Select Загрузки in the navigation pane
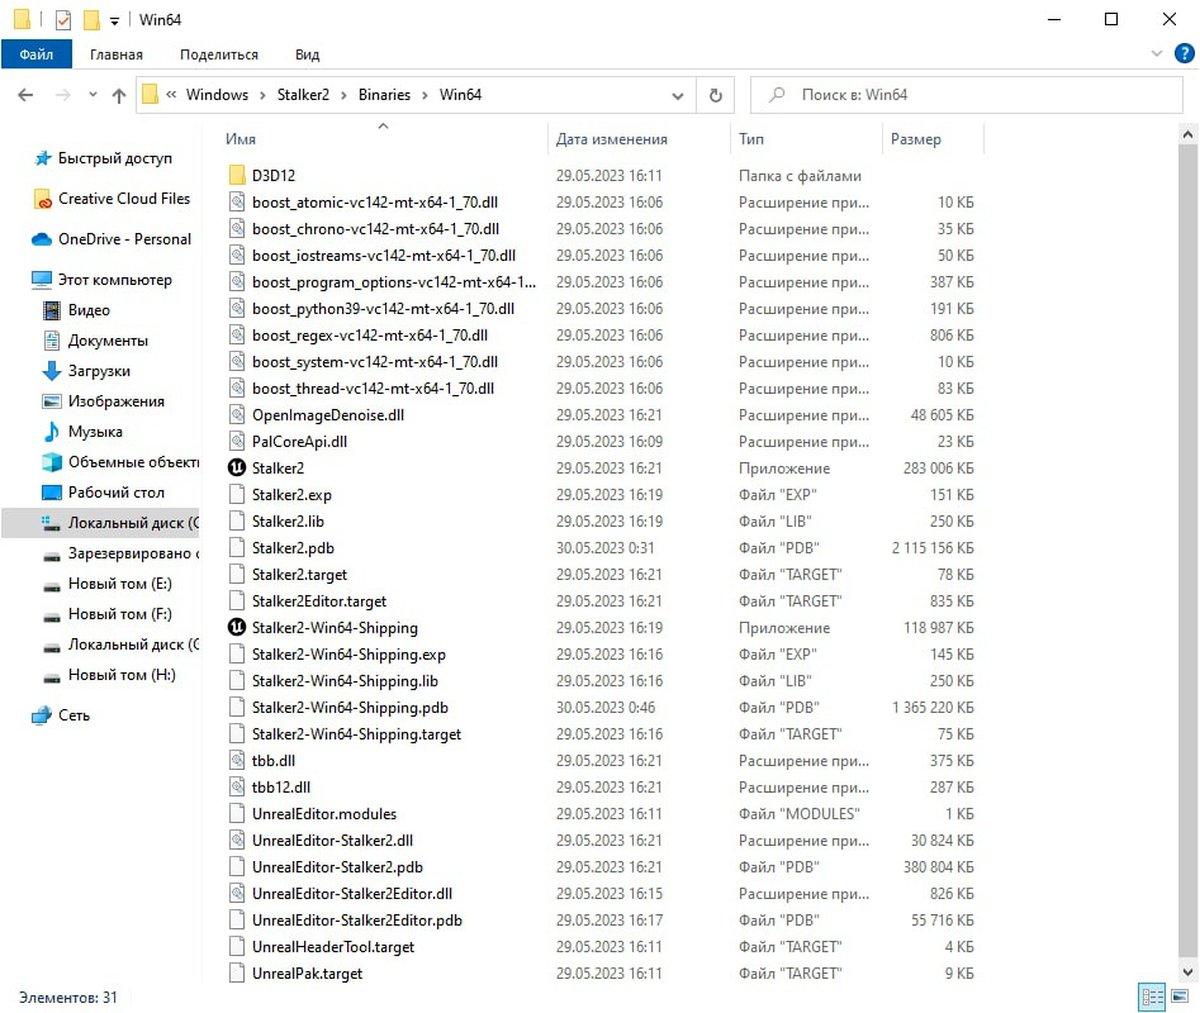 pyautogui.click(x=99, y=371)
